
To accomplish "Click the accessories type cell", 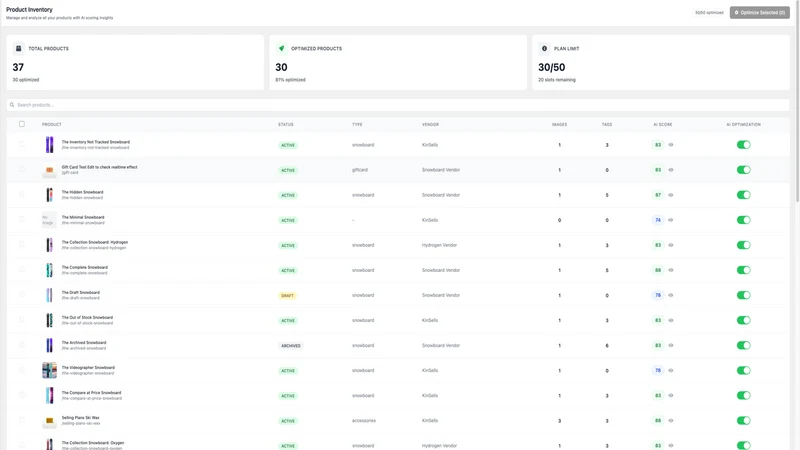I will point(364,420).
